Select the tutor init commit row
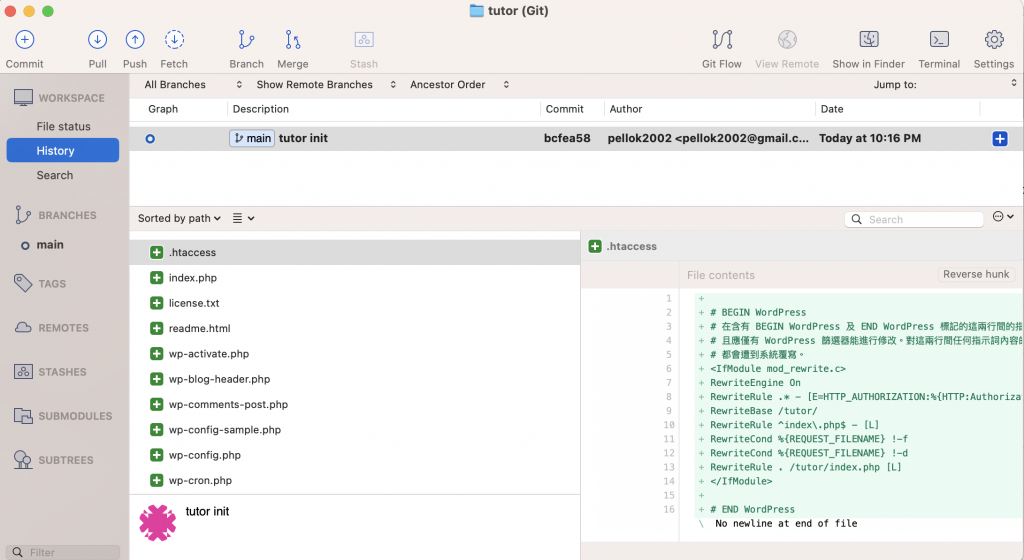Image resolution: width=1024 pixels, height=560 pixels. (x=576, y=138)
